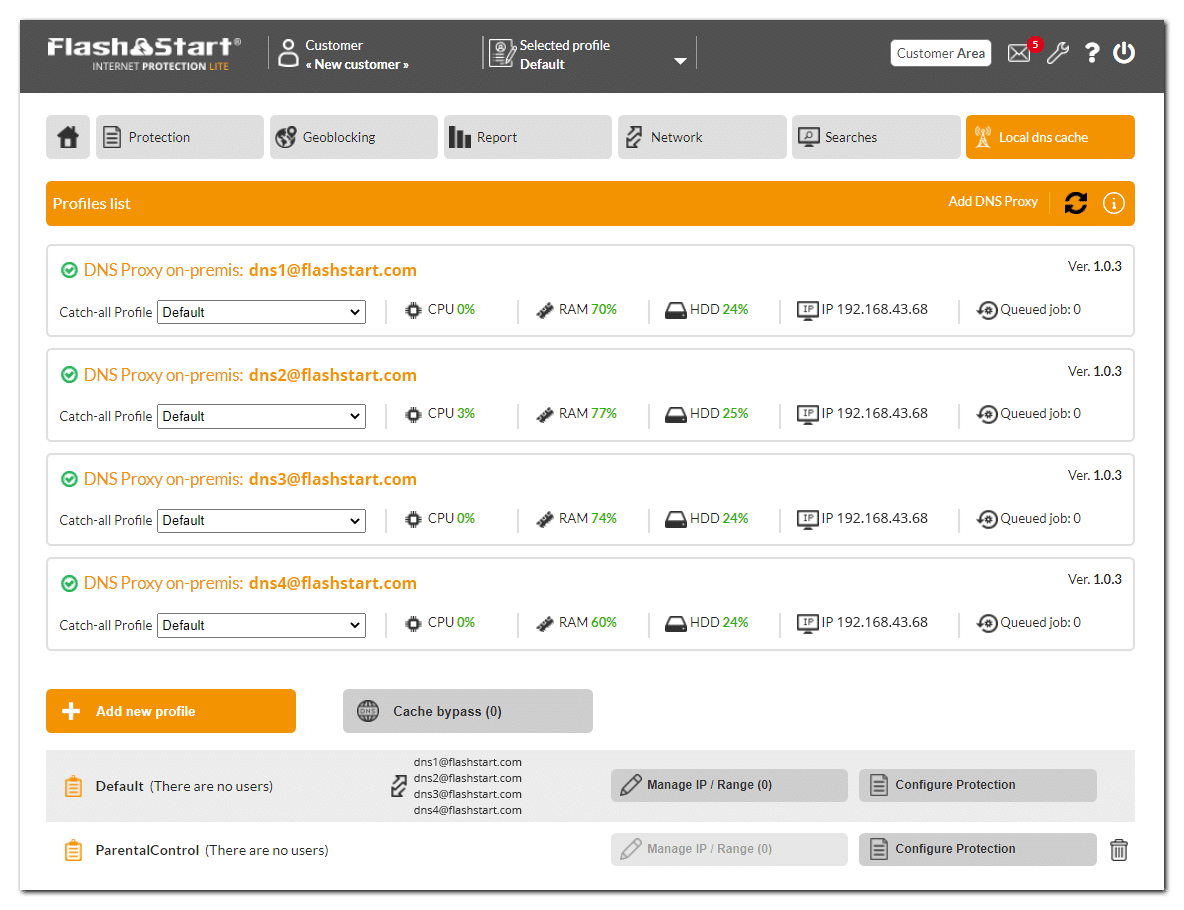Click the green status check for dns1@flashstart.com
Screen dimensions: 1184x910
[69, 270]
